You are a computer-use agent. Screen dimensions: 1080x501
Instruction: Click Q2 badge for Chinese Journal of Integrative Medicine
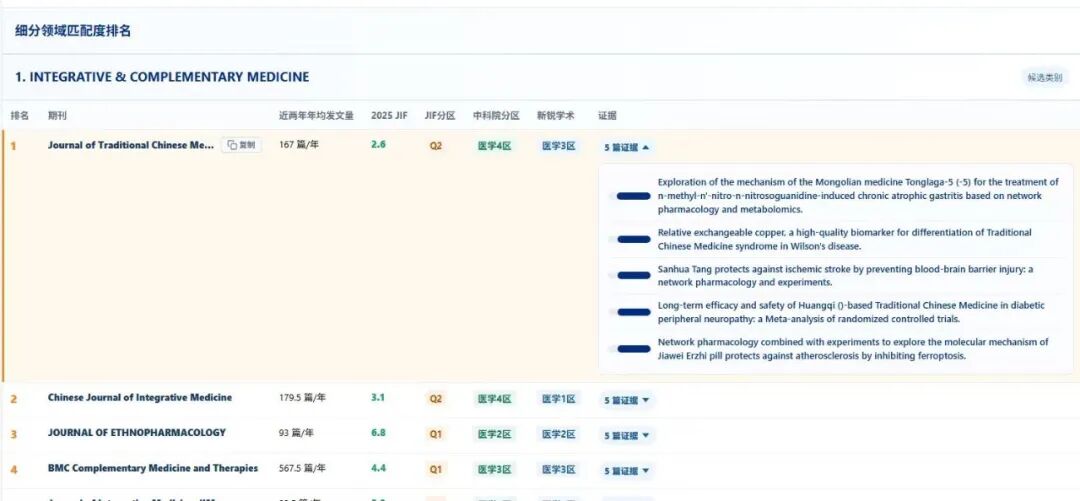point(435,399)
